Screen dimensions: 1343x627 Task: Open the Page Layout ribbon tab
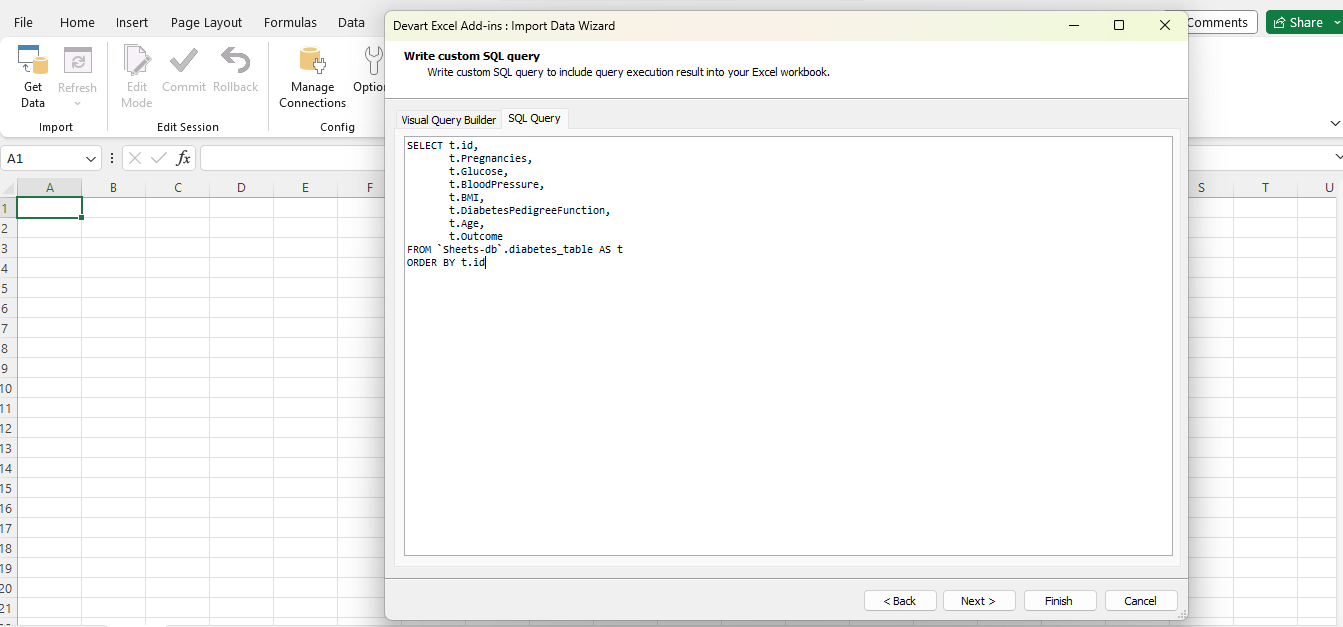coord(206,22)
